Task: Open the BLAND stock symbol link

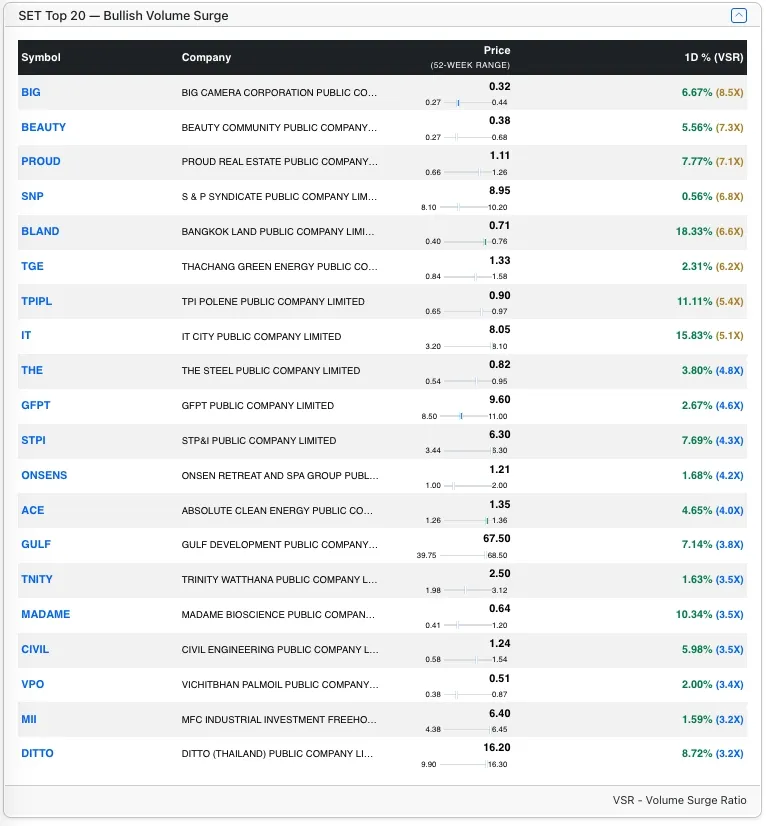Action: pyautogui.click(x=40, y=231)
